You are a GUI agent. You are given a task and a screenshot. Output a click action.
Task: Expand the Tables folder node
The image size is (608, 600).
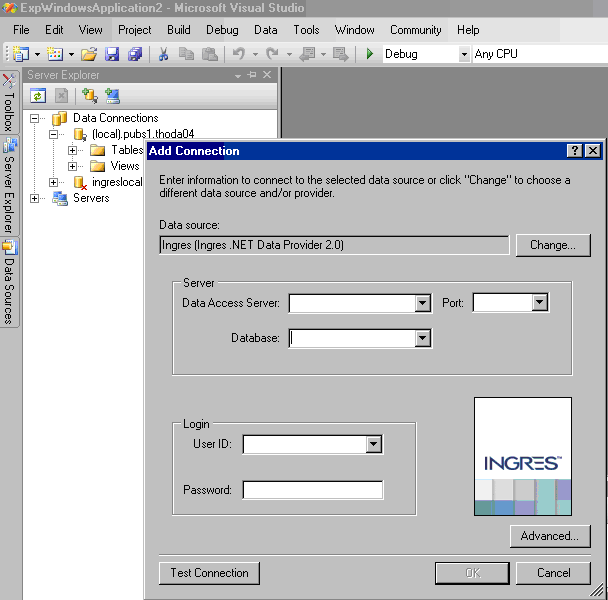pos(73,150)
